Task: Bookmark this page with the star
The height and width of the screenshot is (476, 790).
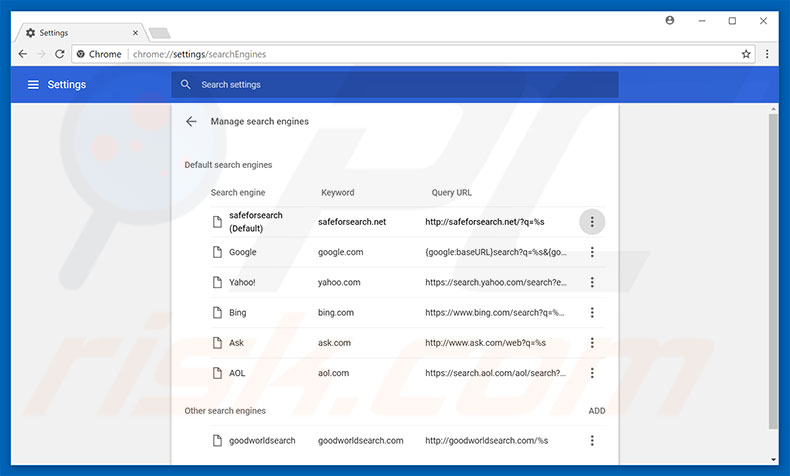Action: pyautogui.click(x=746, y=54)
